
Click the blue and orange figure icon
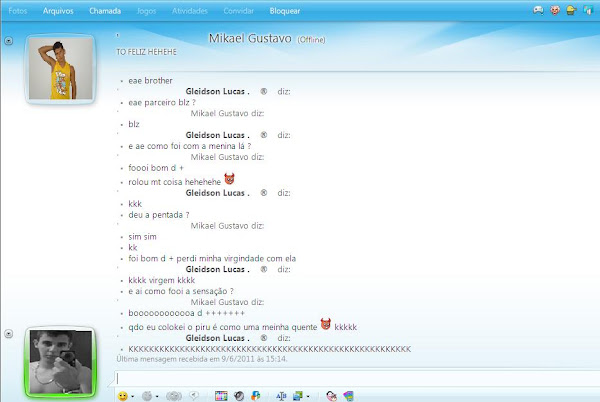(x=256, y=396)
